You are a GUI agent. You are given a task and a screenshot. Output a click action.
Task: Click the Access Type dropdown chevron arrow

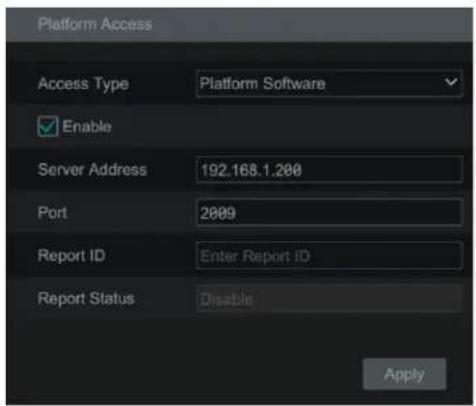point(451,82)
